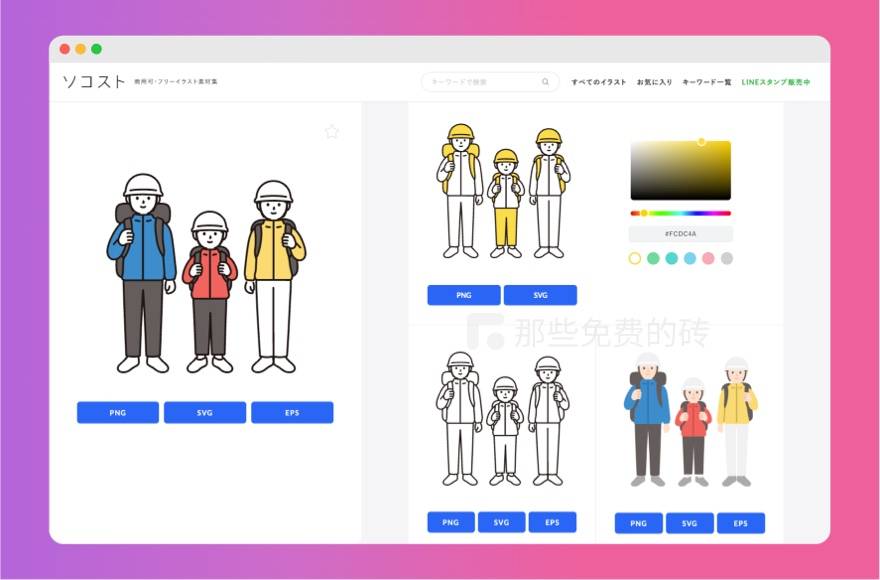Image resolution: width=880 pixels, height=580 pixels.
Task: Open LINEスタンプ販売中 green link
Action: 776,82
